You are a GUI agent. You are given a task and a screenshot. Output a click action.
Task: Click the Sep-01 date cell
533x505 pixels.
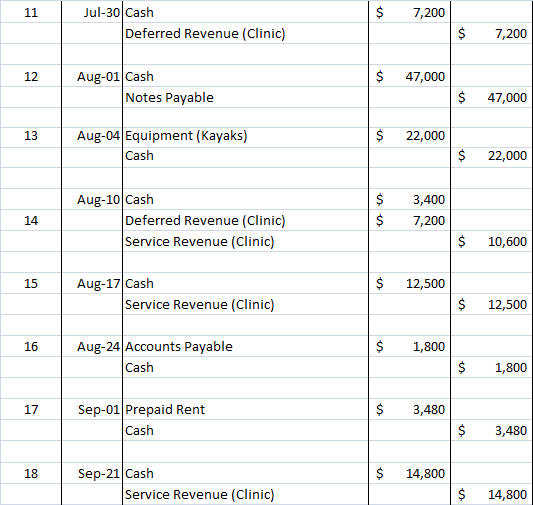click(x=92, y=410)
